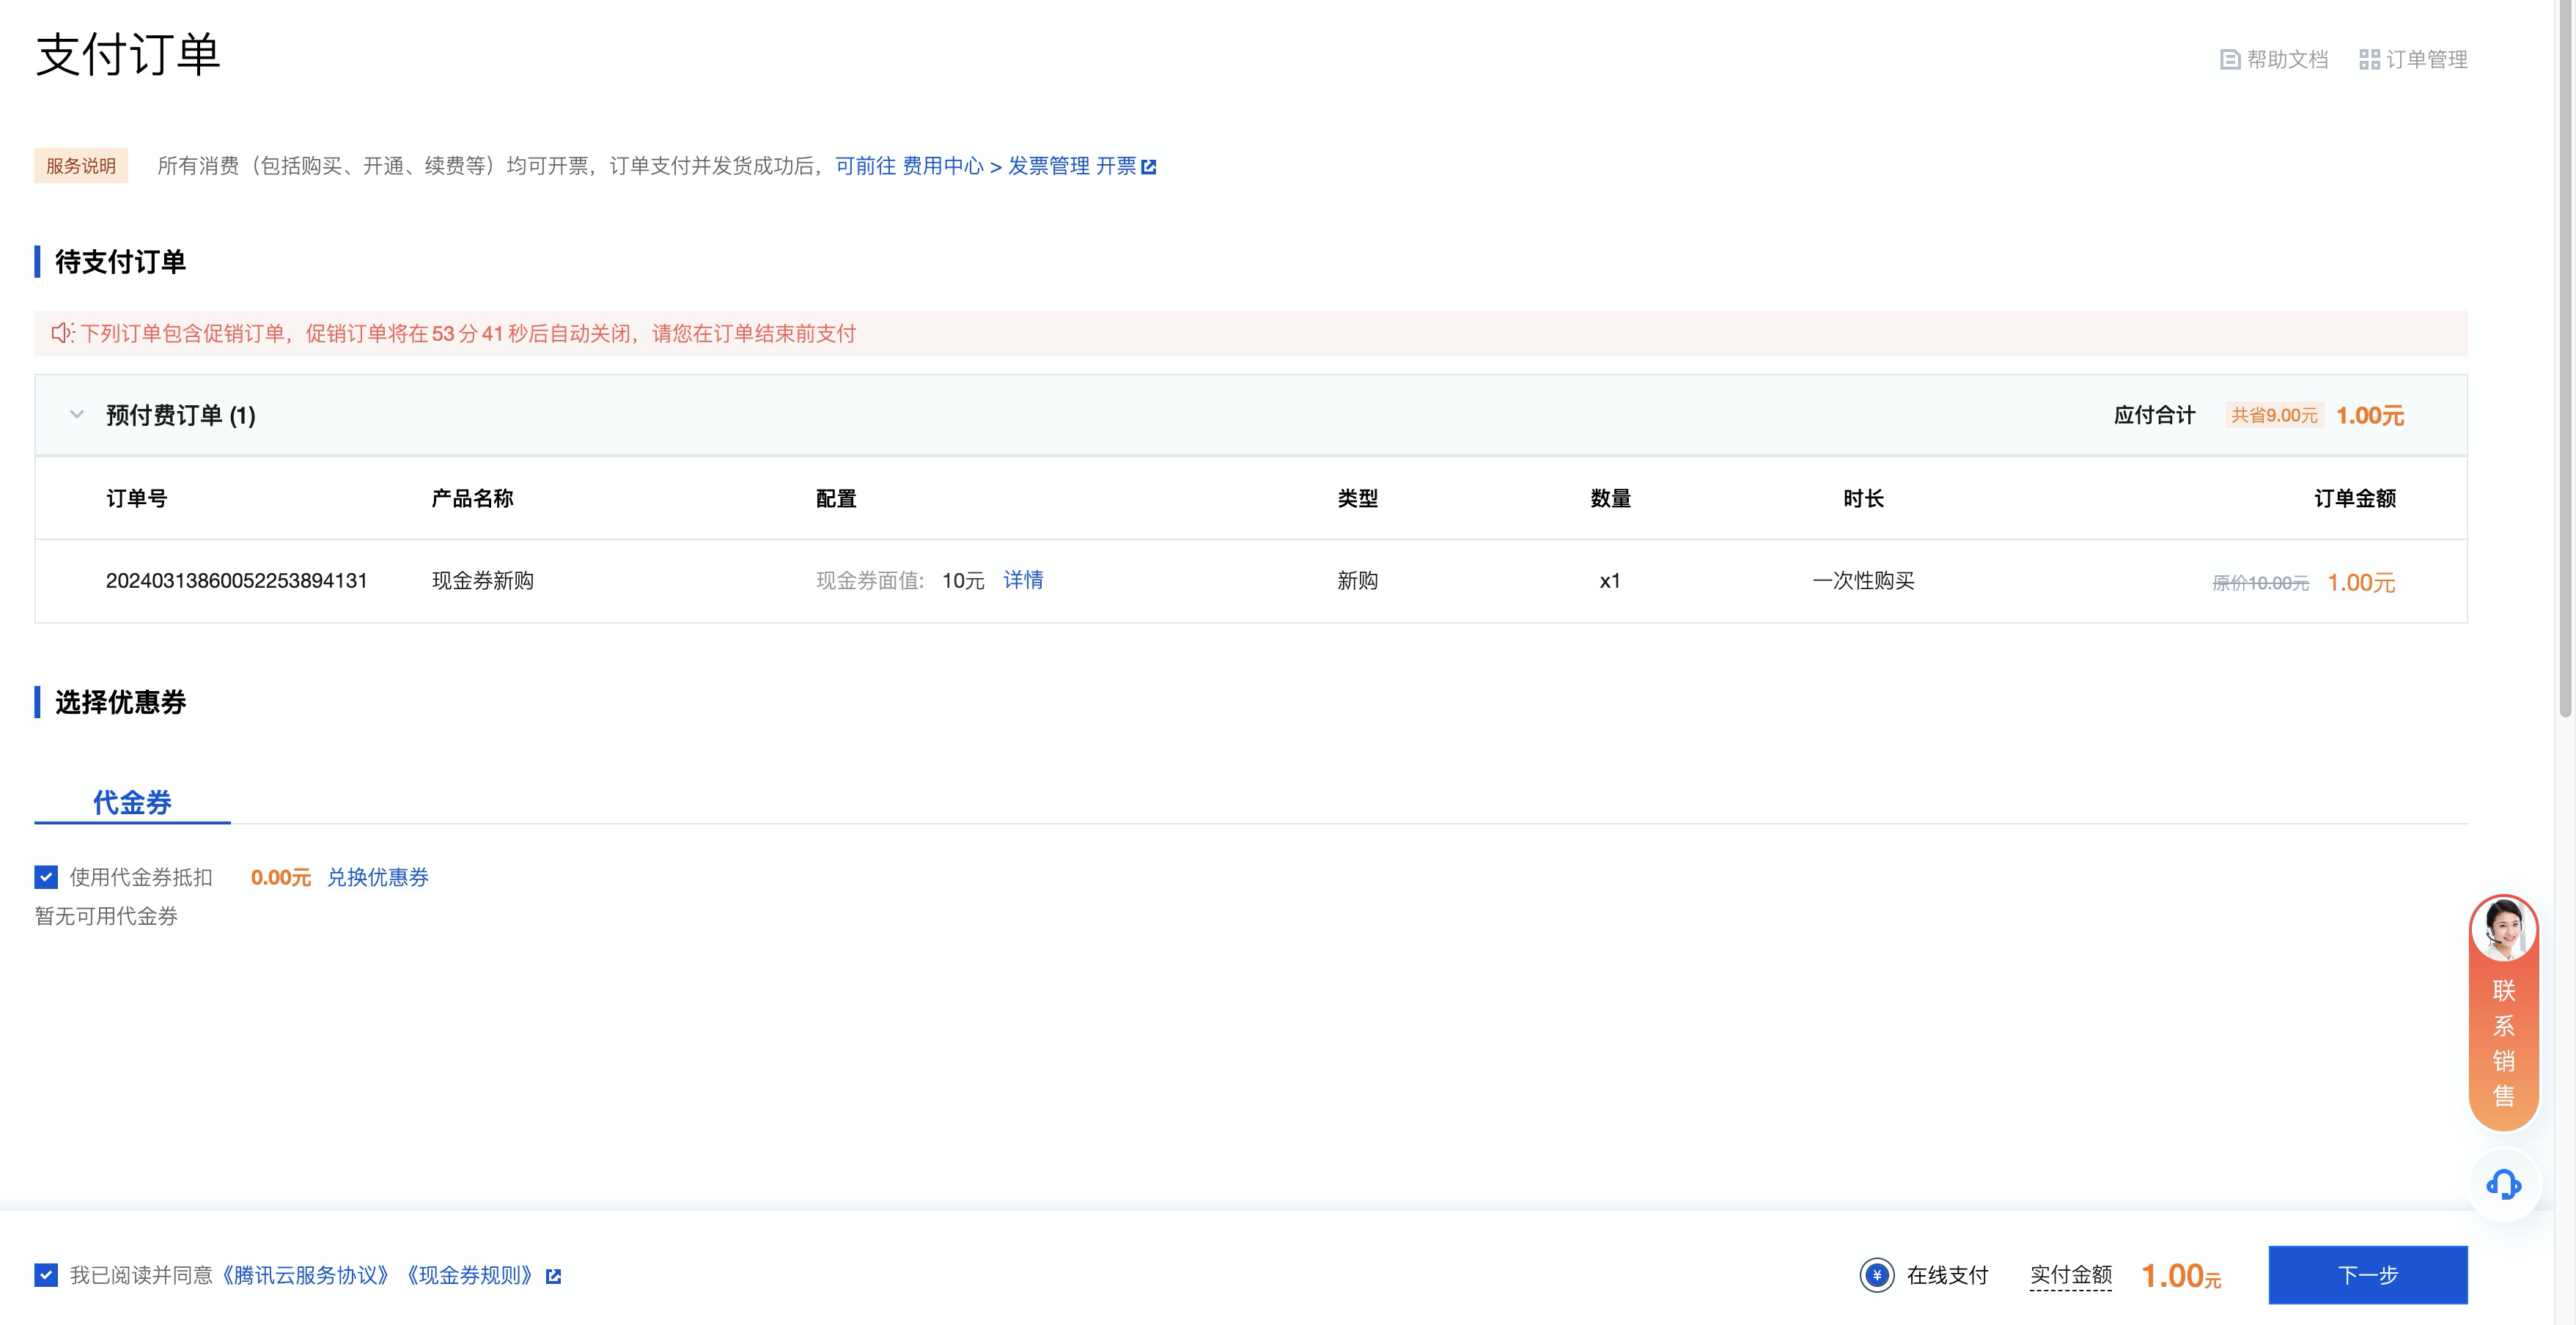This screenshot has height=1325, width=2576.
Task: Open 详情 for the voucher face value
Action: point(1023,580)
